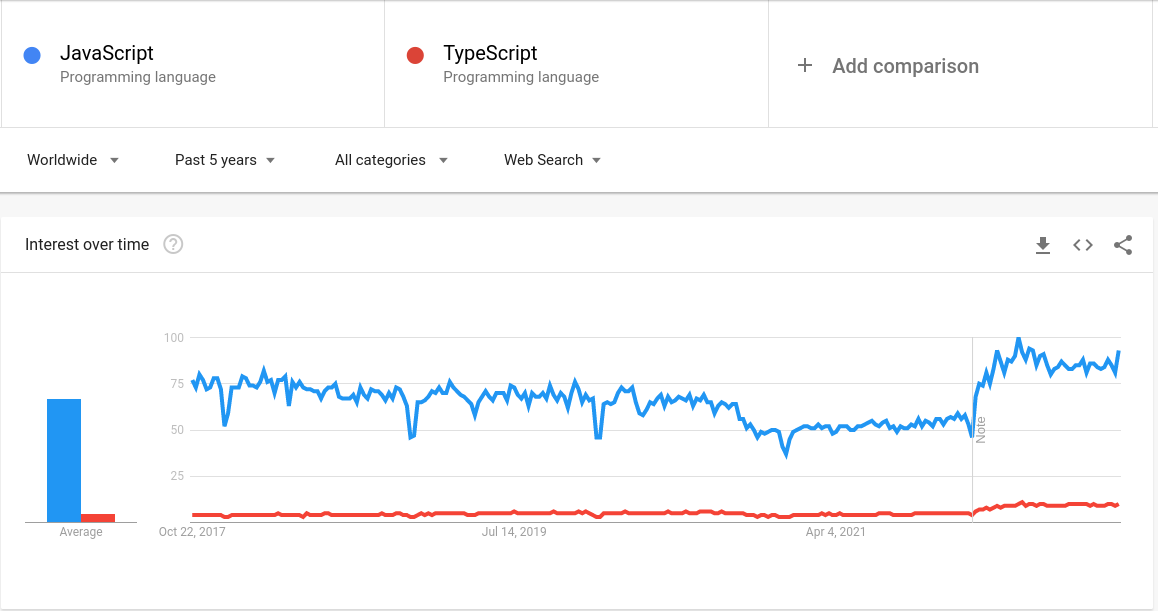Select the red TypeScript average bar
The height and width of the screenshot is (611, 1158).
click(x=98, y=518)
